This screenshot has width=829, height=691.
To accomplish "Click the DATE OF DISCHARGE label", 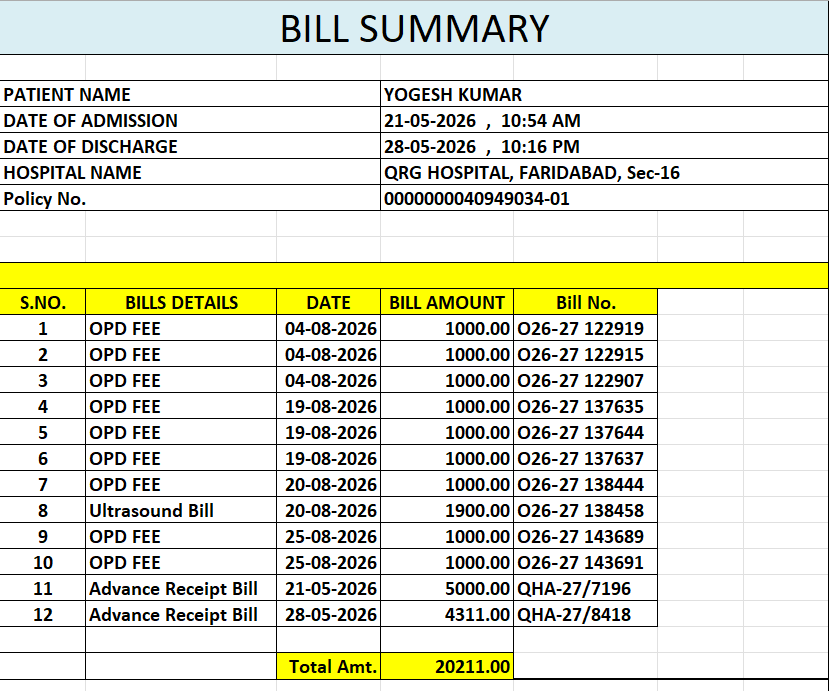I will 190,146.
